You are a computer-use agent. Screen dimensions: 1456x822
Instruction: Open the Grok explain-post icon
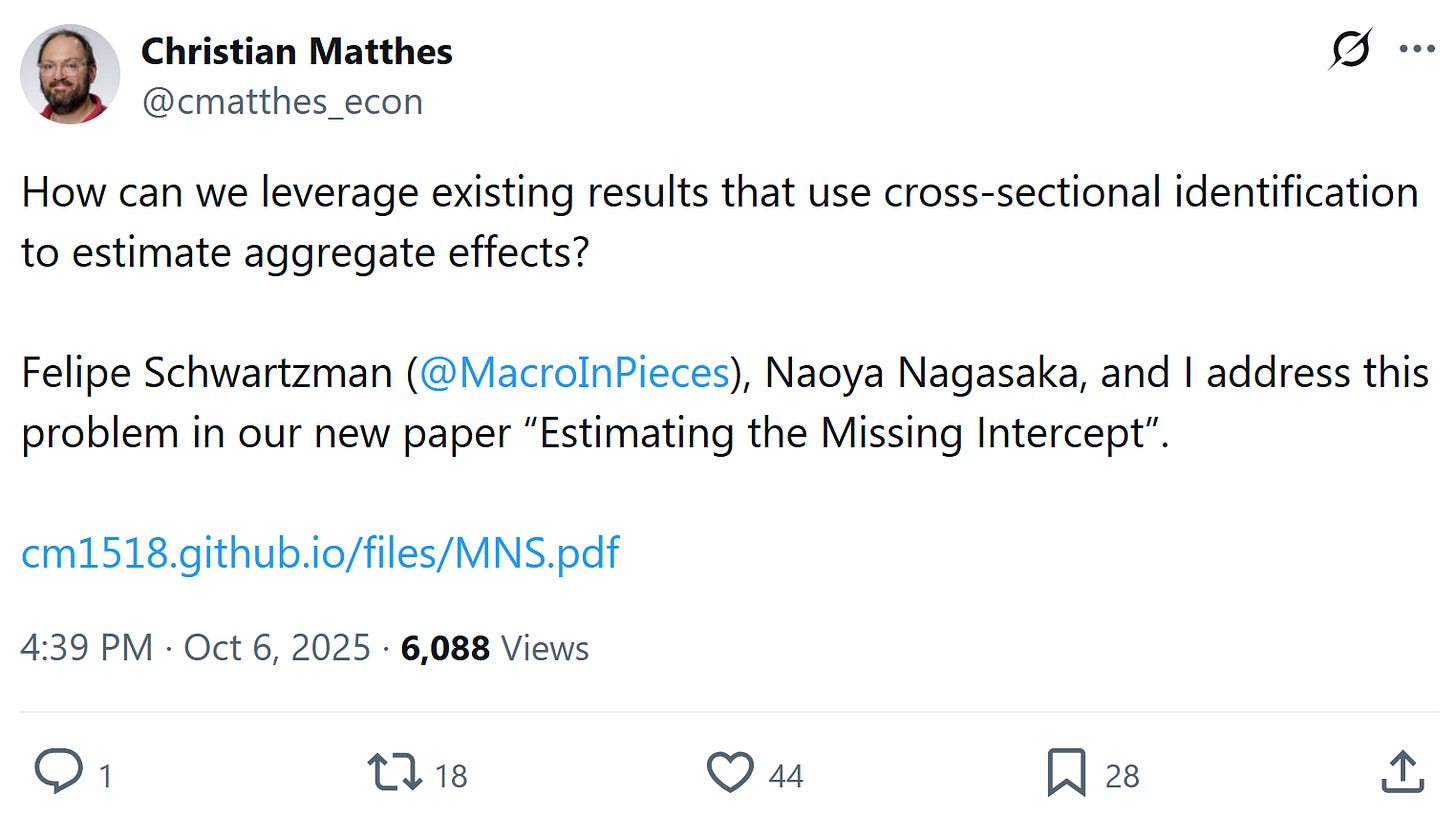tap(1350, 50)
